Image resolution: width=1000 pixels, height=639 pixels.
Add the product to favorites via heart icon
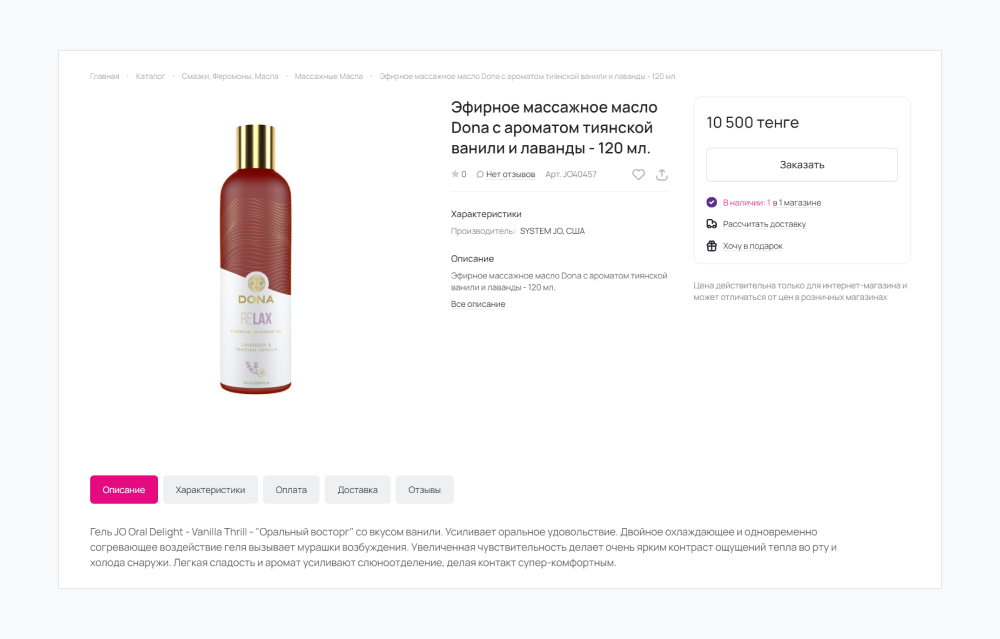639,174
